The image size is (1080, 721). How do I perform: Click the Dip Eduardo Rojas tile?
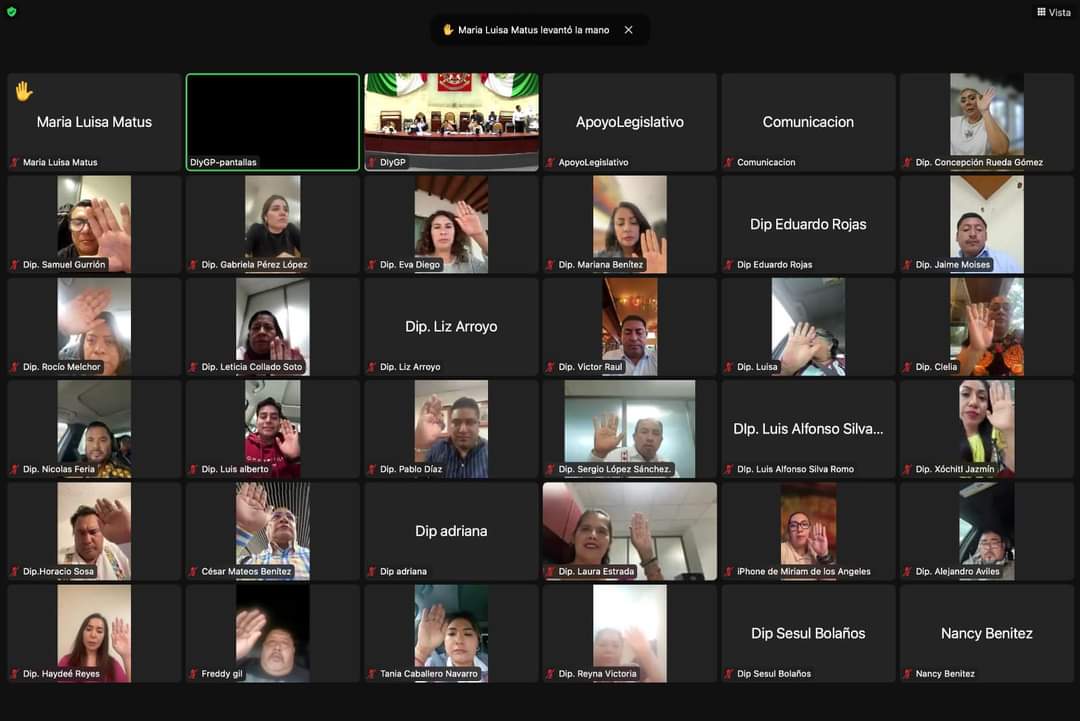(808, 224)
